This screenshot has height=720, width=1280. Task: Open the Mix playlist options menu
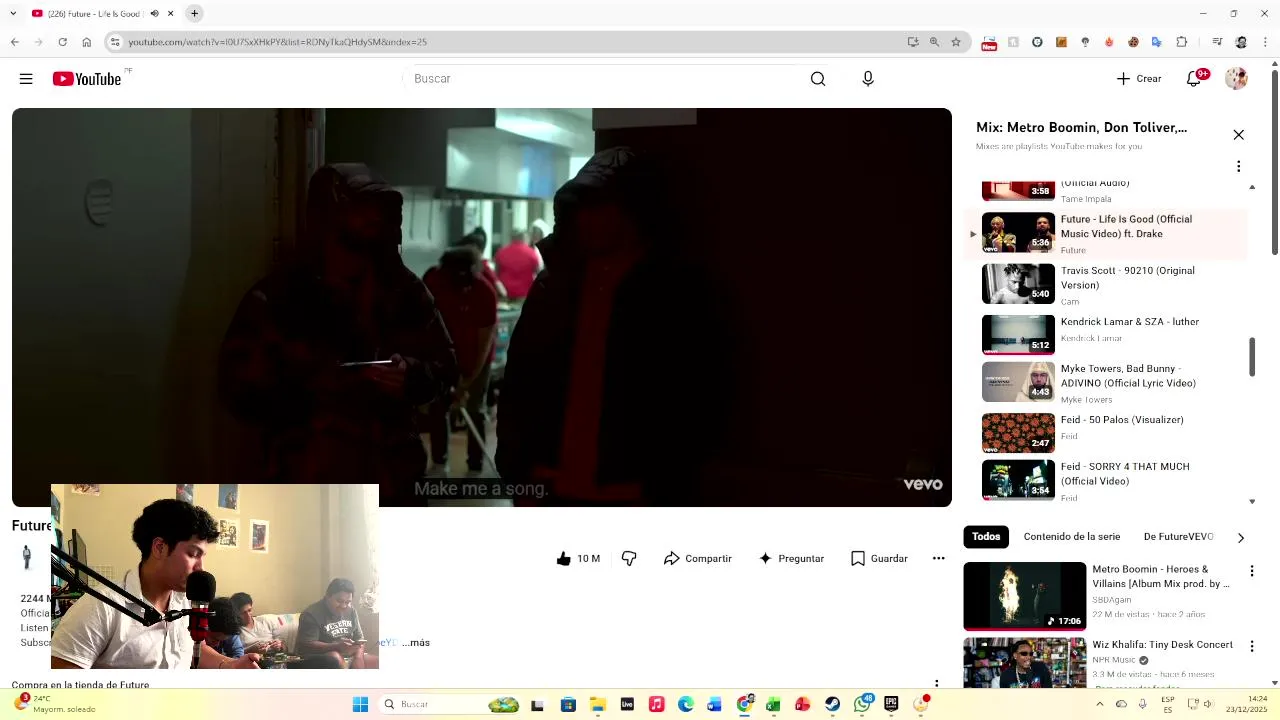[x=1239, y=166]
